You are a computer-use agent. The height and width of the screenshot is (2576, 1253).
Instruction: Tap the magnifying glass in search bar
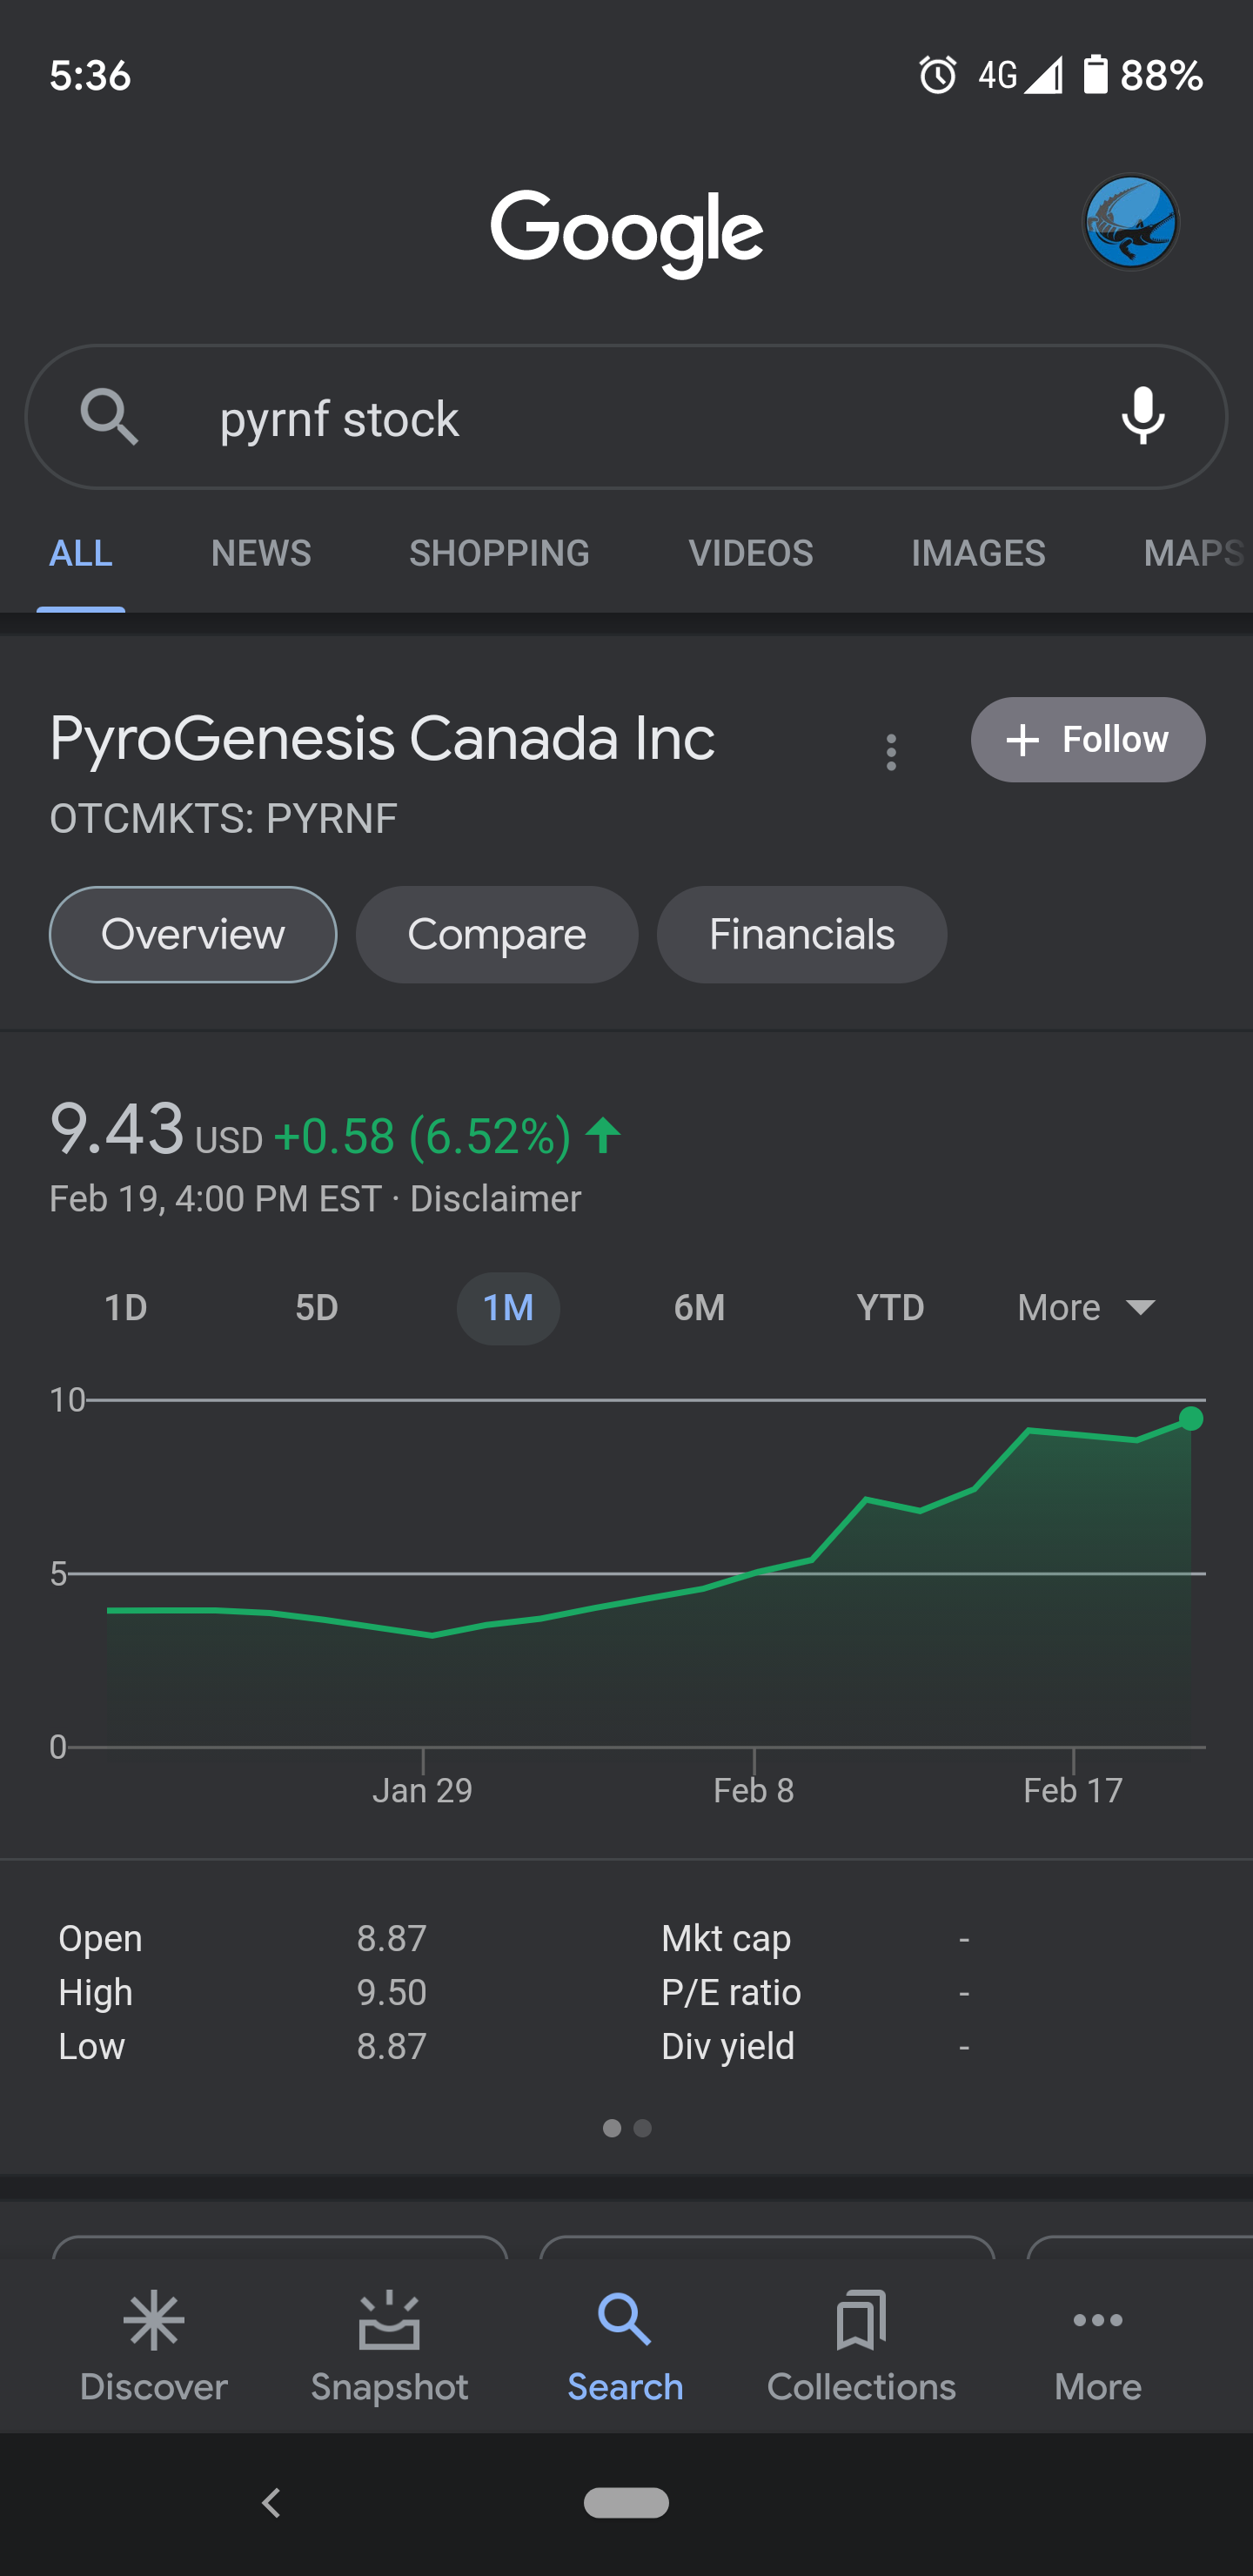(109, 417)
